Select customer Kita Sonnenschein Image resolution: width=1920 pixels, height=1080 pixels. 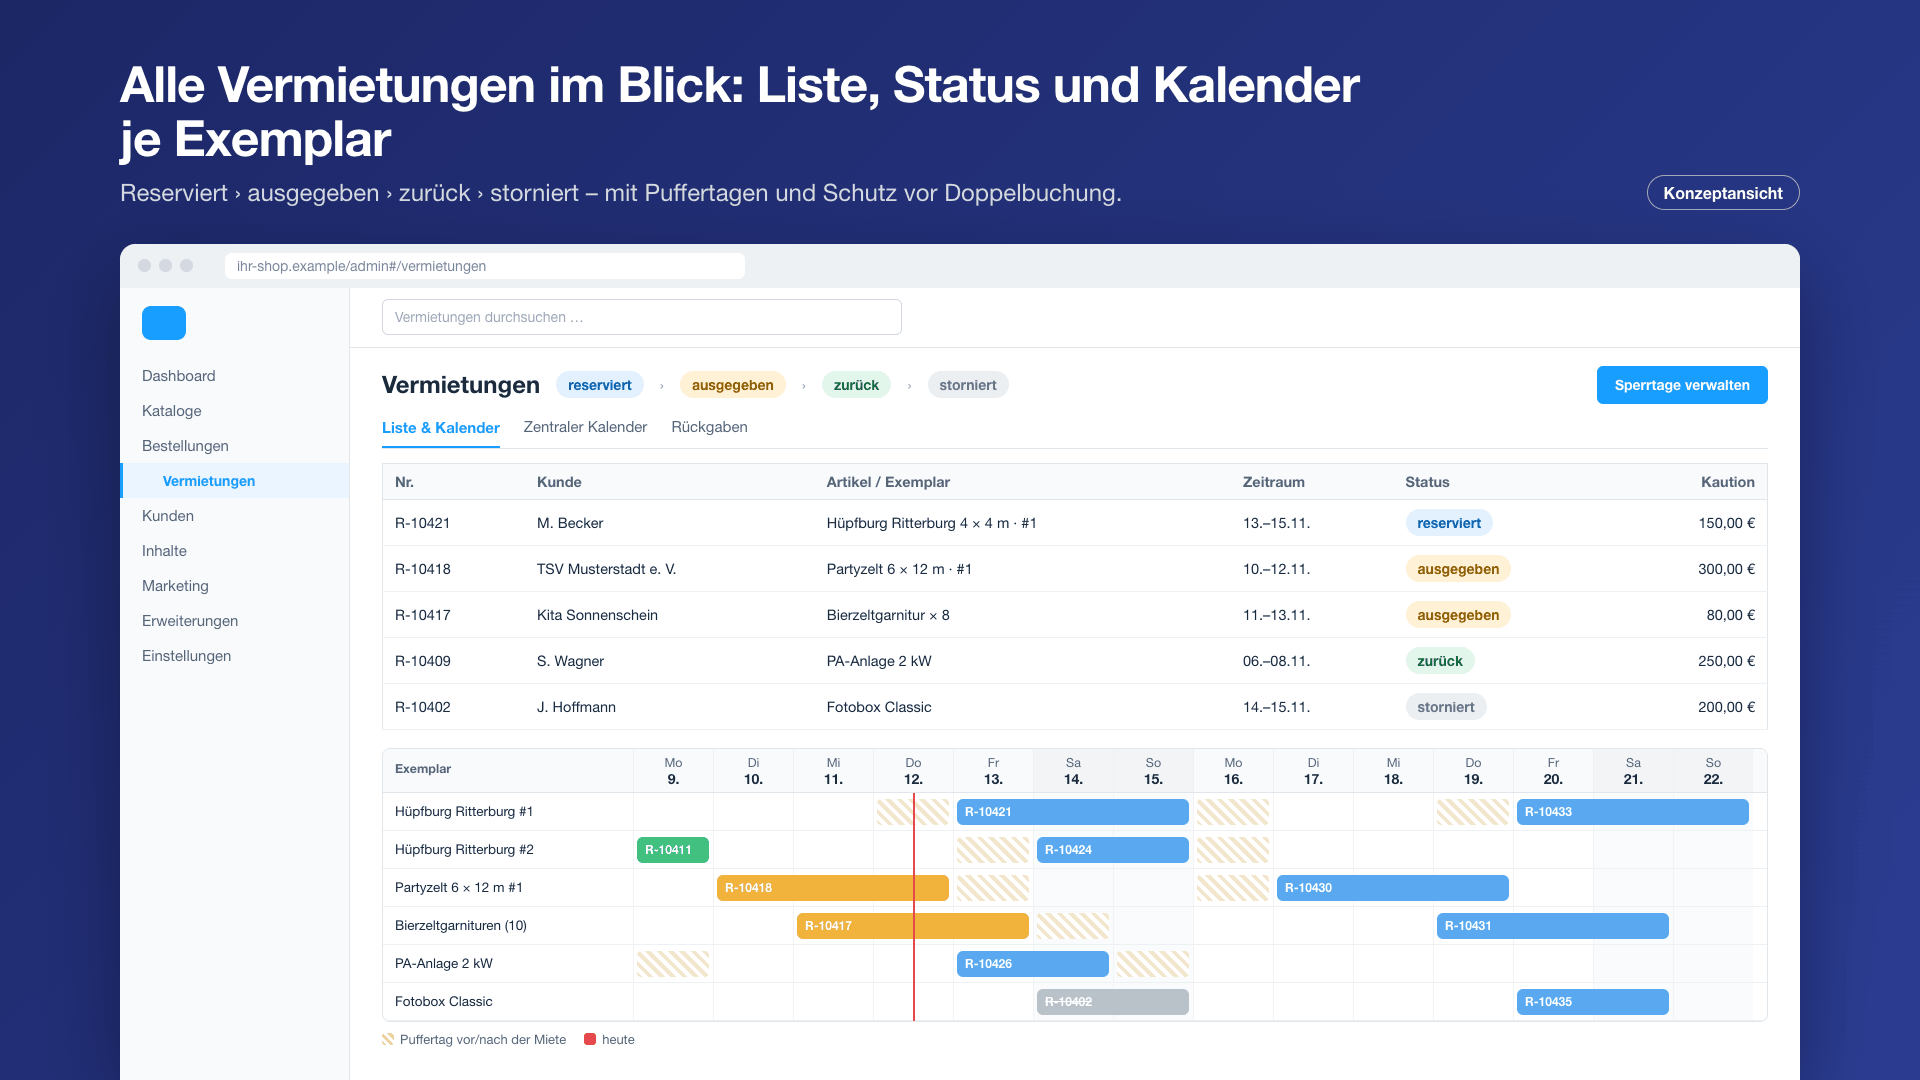coord(597,615)
